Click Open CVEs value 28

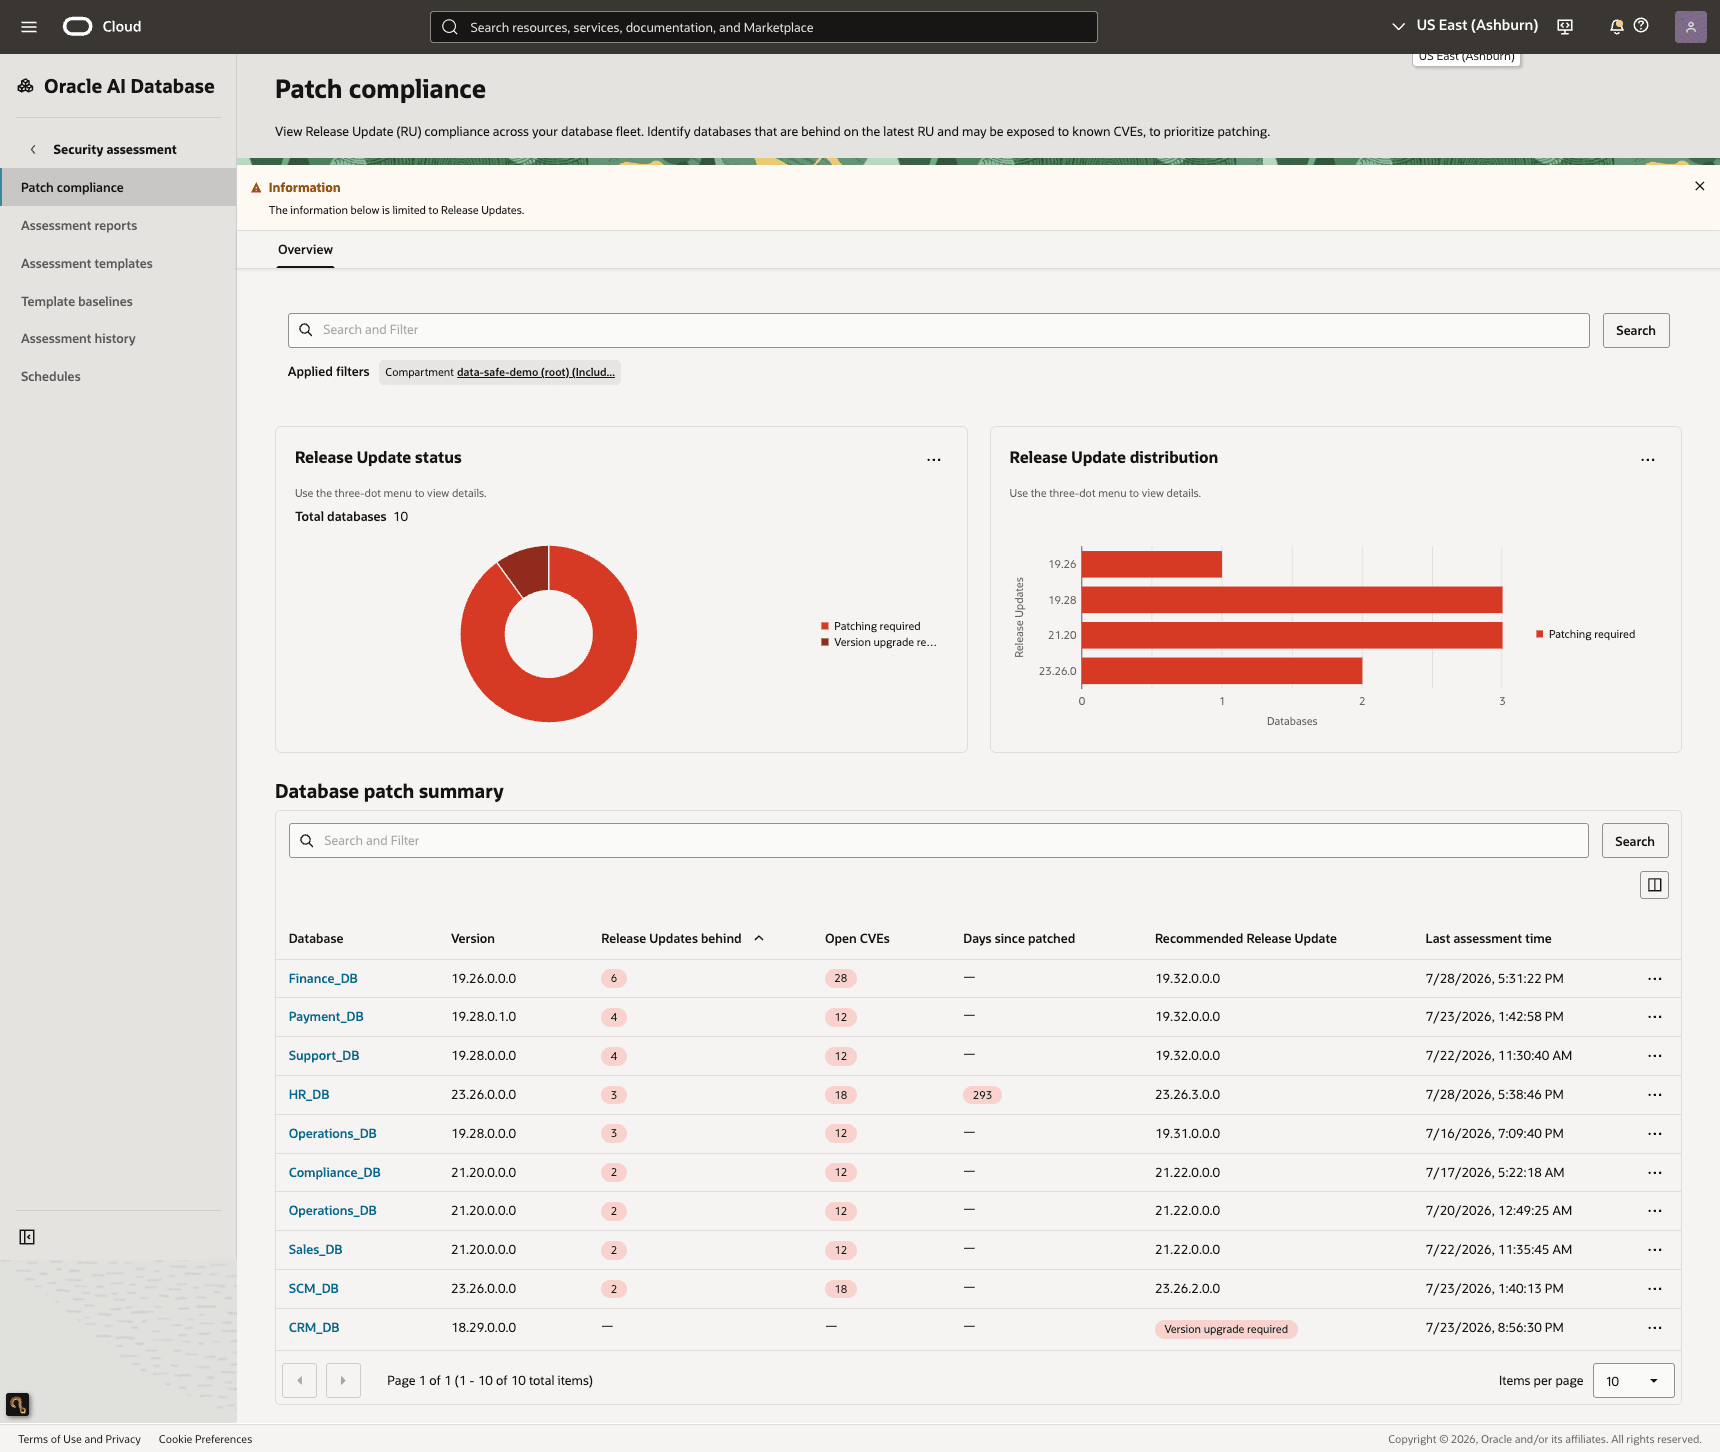tap(841, 979)
